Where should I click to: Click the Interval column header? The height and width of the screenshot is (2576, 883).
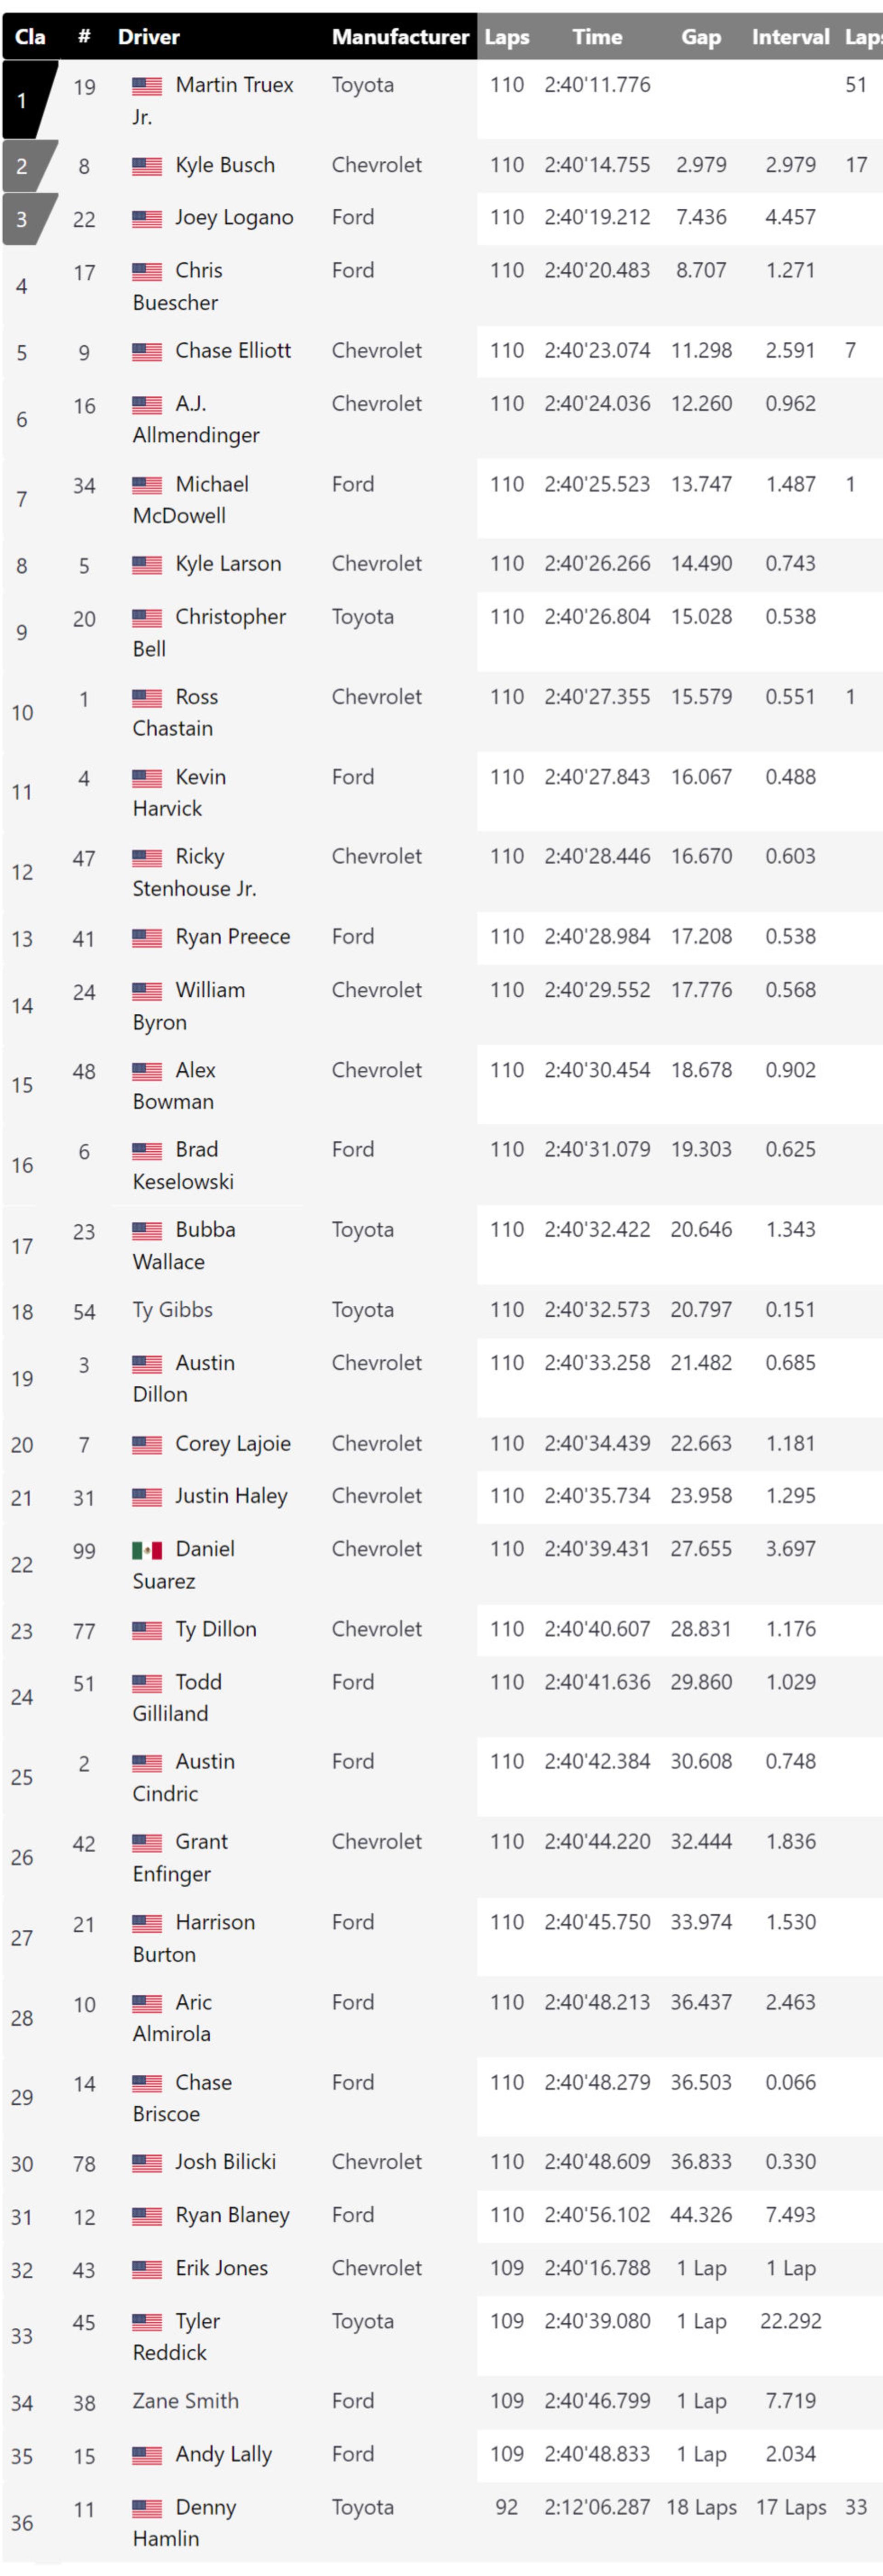pyautogui.click(x=790, y=37)
